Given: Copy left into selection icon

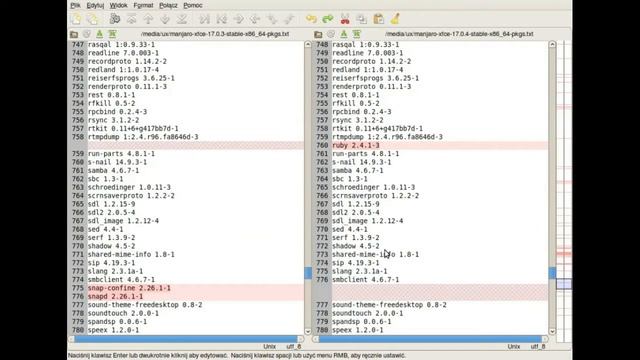Looking at the screenshot, I should pos(238,19).
